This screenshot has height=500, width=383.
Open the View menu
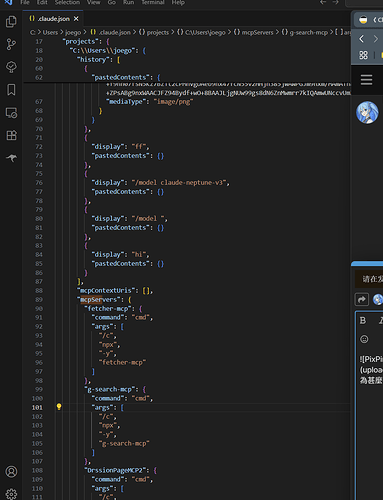tap(94, 2)
